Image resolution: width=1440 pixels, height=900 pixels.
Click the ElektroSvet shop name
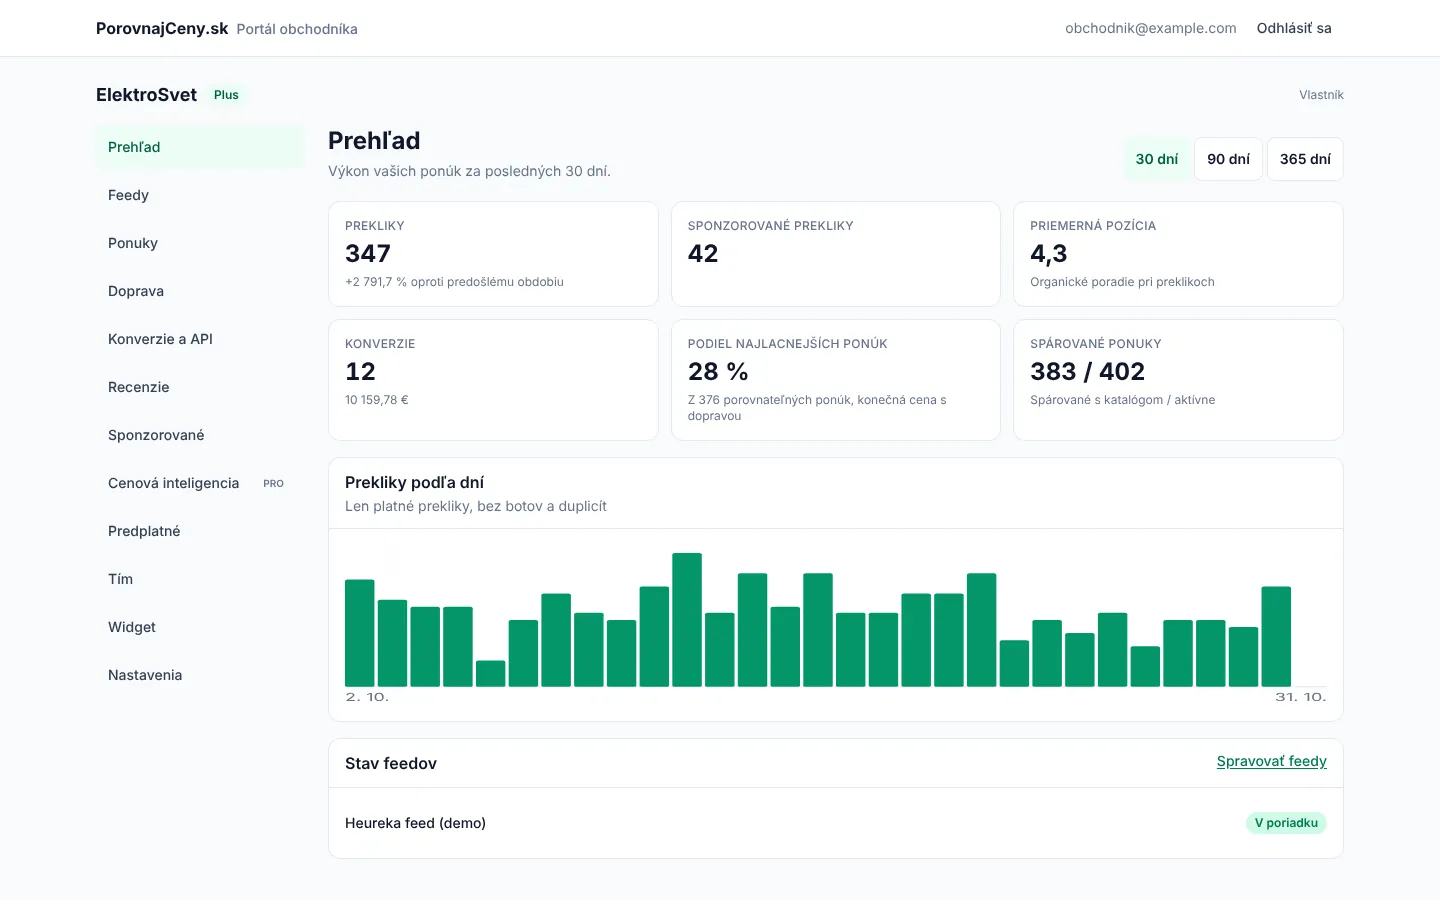(146, 95)
